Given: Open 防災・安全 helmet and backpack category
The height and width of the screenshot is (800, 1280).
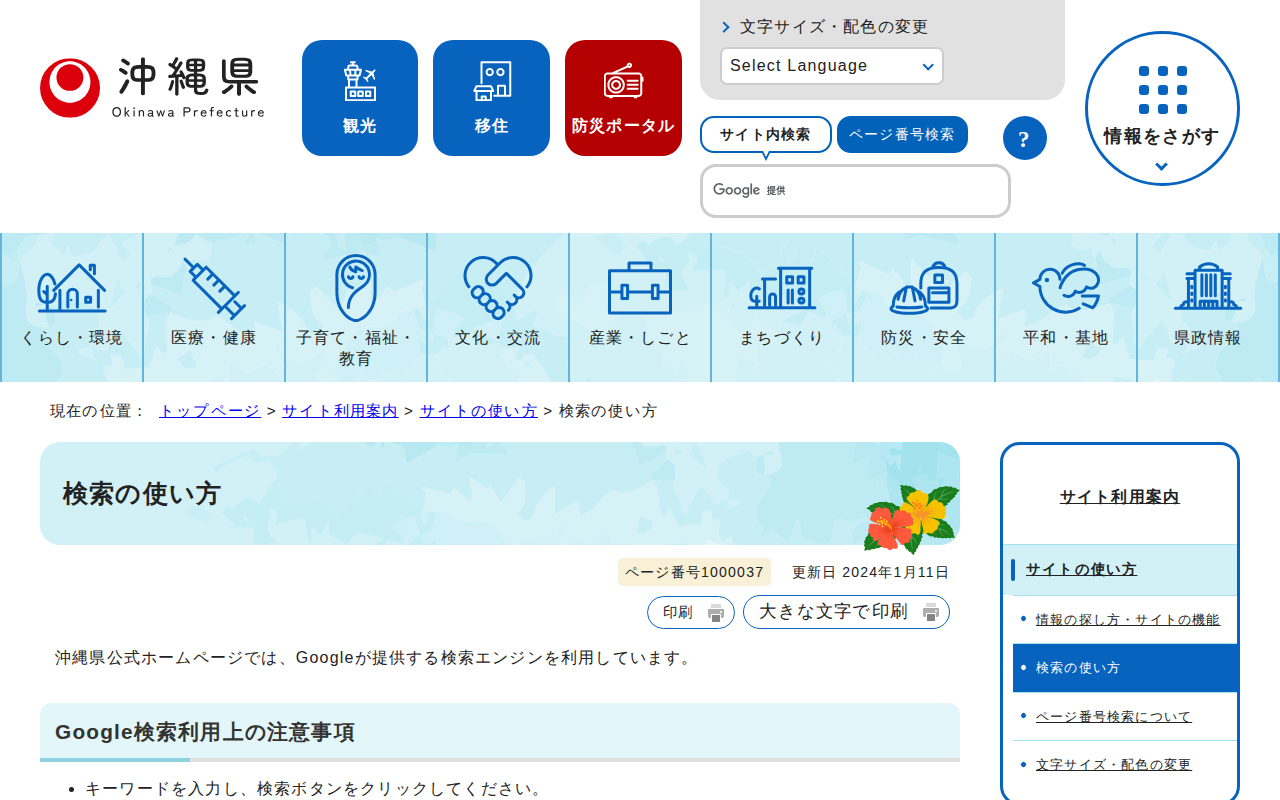Looking at the screenshot, I should pyautogui.click(x=924, y=308).
